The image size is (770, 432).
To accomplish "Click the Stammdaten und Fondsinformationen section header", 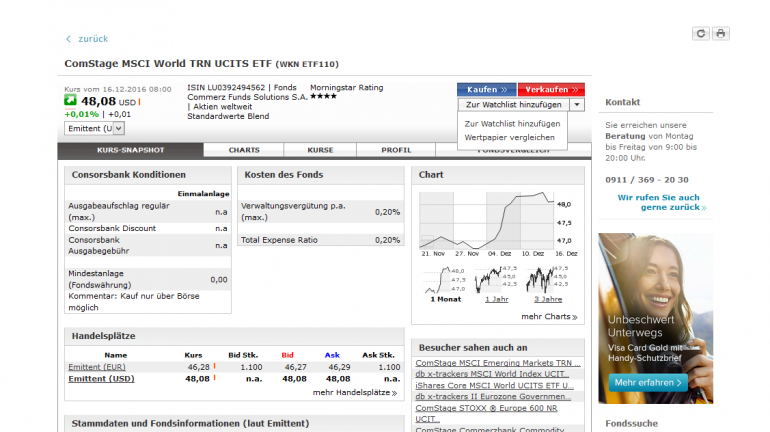I will point(191,424).
